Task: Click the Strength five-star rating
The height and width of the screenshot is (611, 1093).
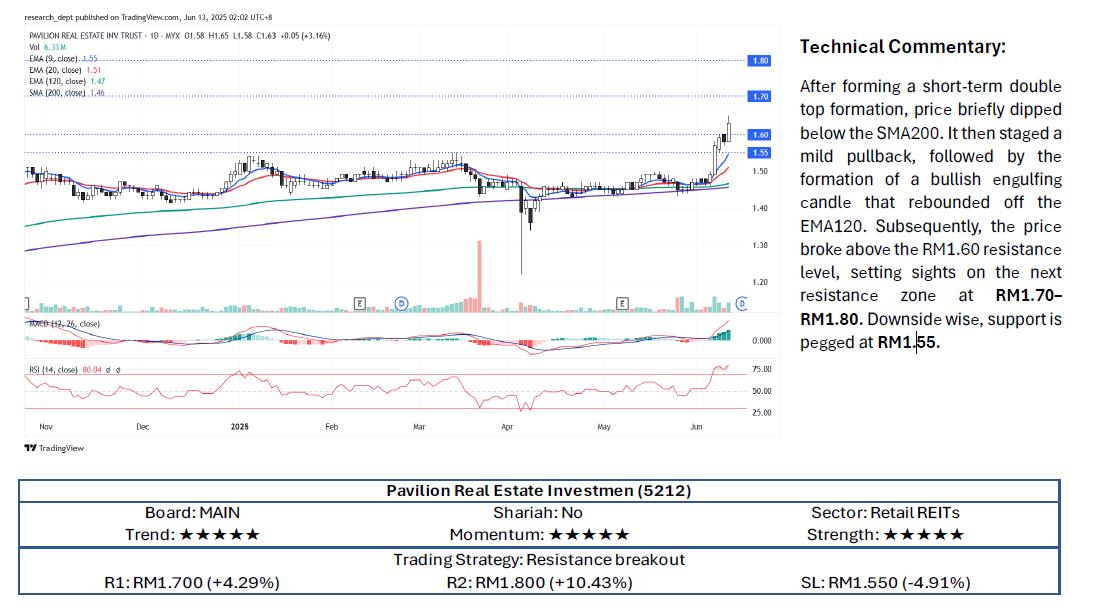Action: click(x=924, y=535)
